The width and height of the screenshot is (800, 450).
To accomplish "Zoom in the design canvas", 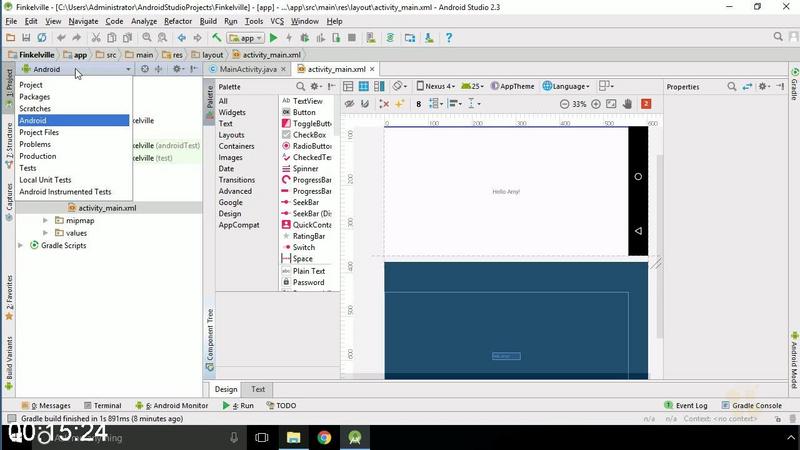I will 595,104.
